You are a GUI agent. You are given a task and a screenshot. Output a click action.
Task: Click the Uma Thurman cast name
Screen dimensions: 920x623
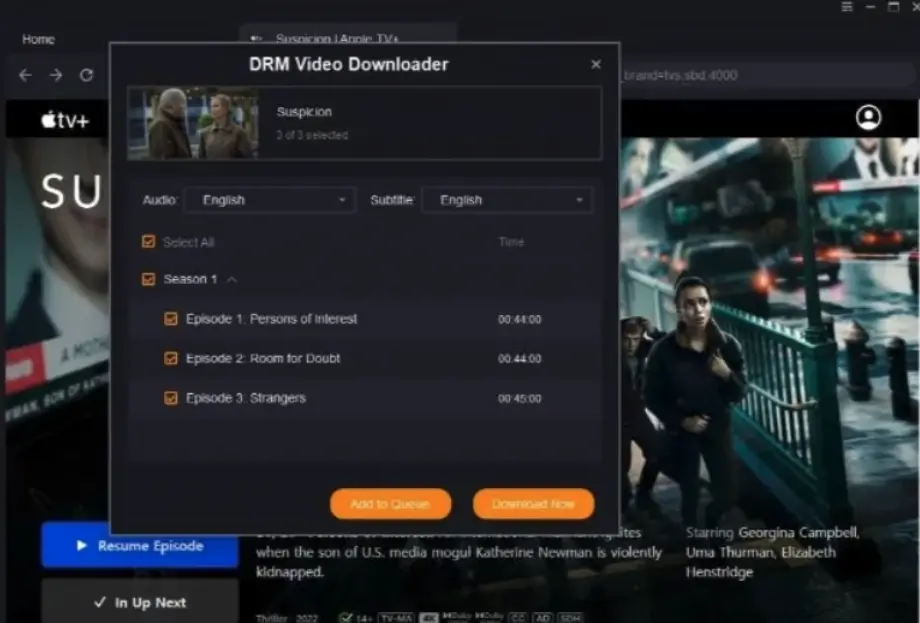point(729,552)
